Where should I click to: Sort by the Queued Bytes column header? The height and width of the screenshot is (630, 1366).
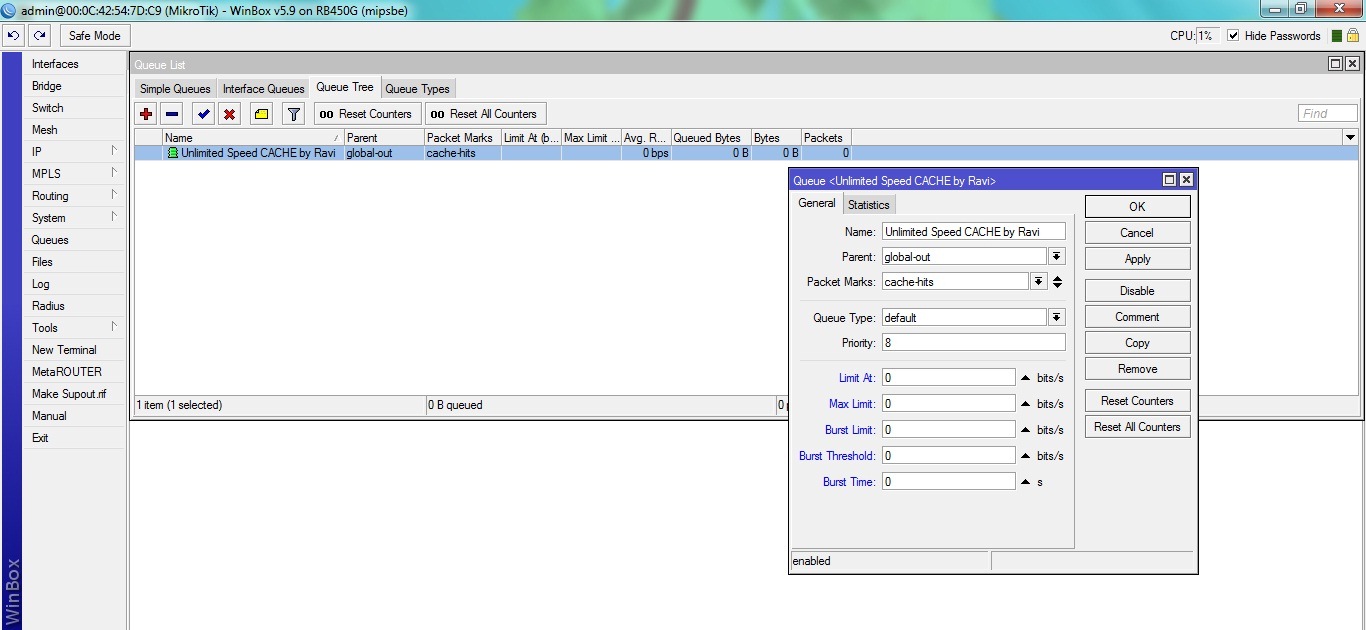point(710,138)
